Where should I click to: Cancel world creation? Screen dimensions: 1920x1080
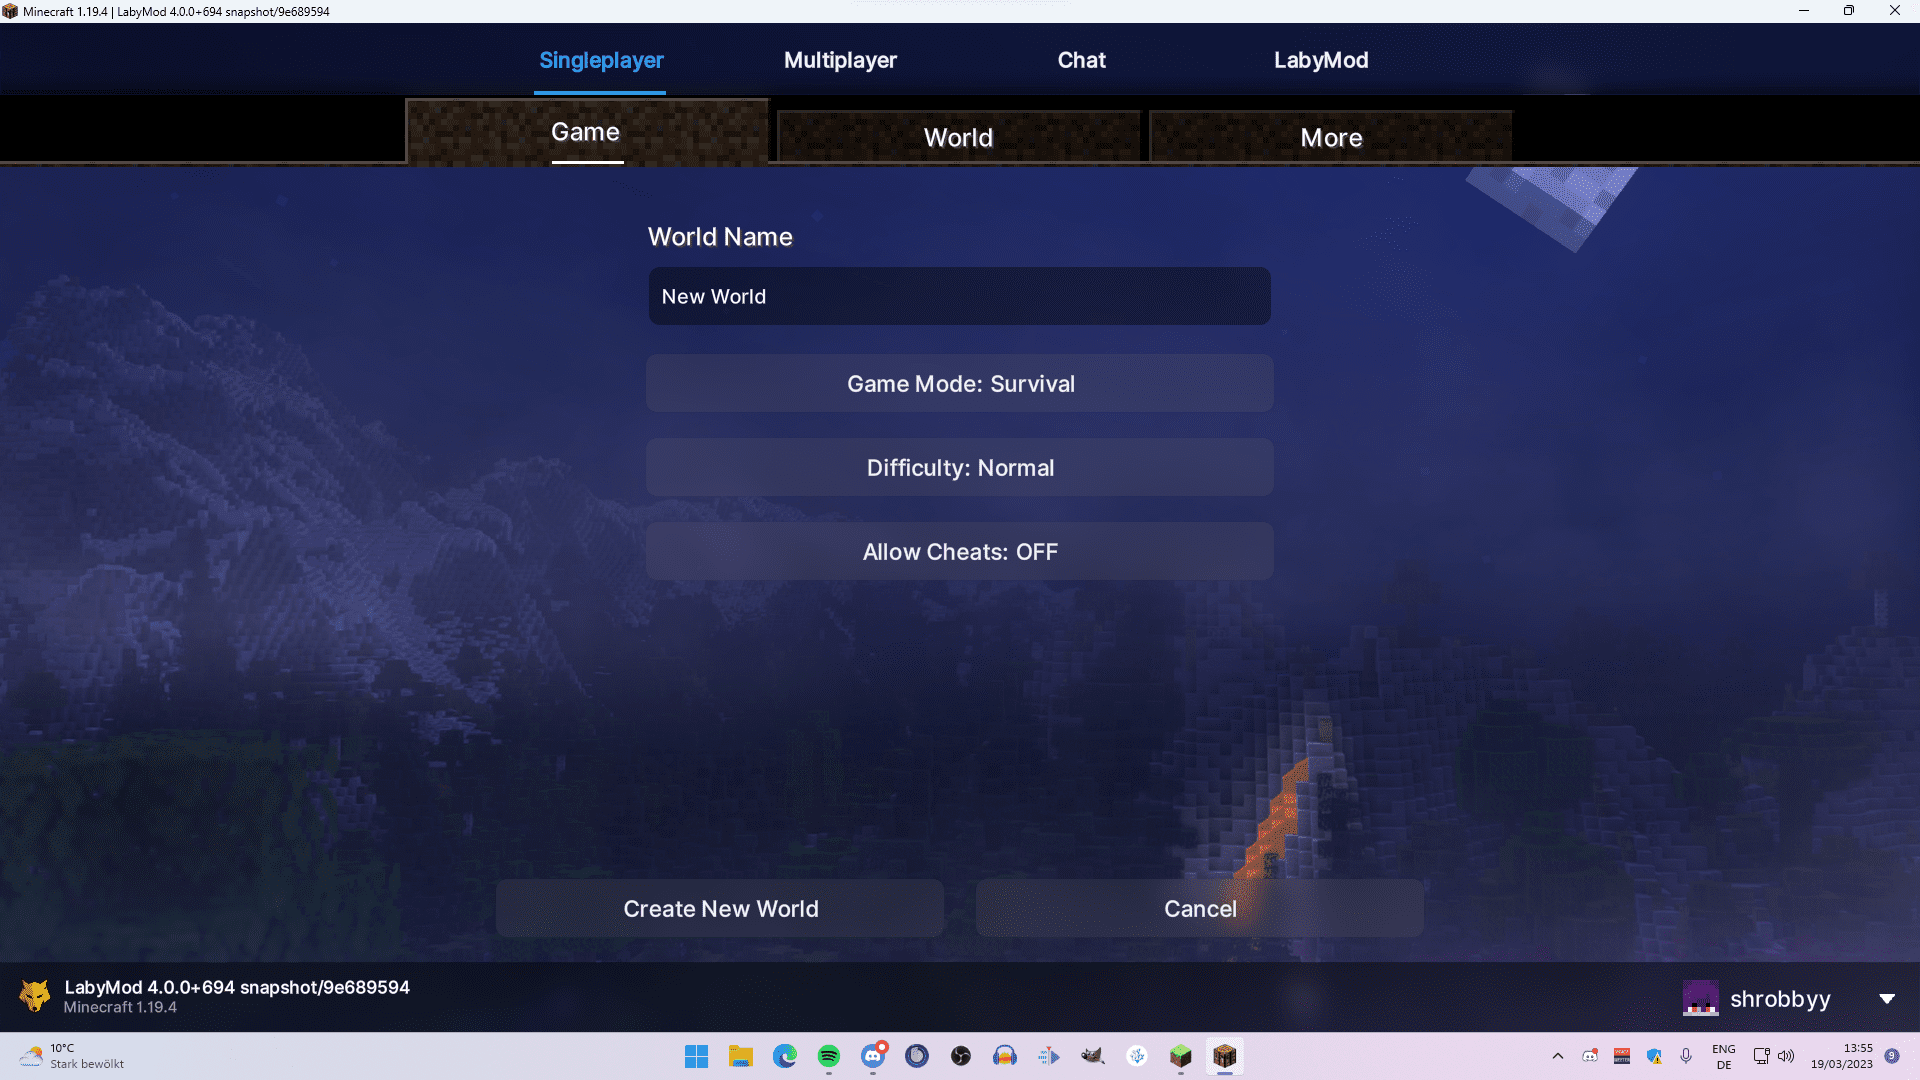(1199, 908)
